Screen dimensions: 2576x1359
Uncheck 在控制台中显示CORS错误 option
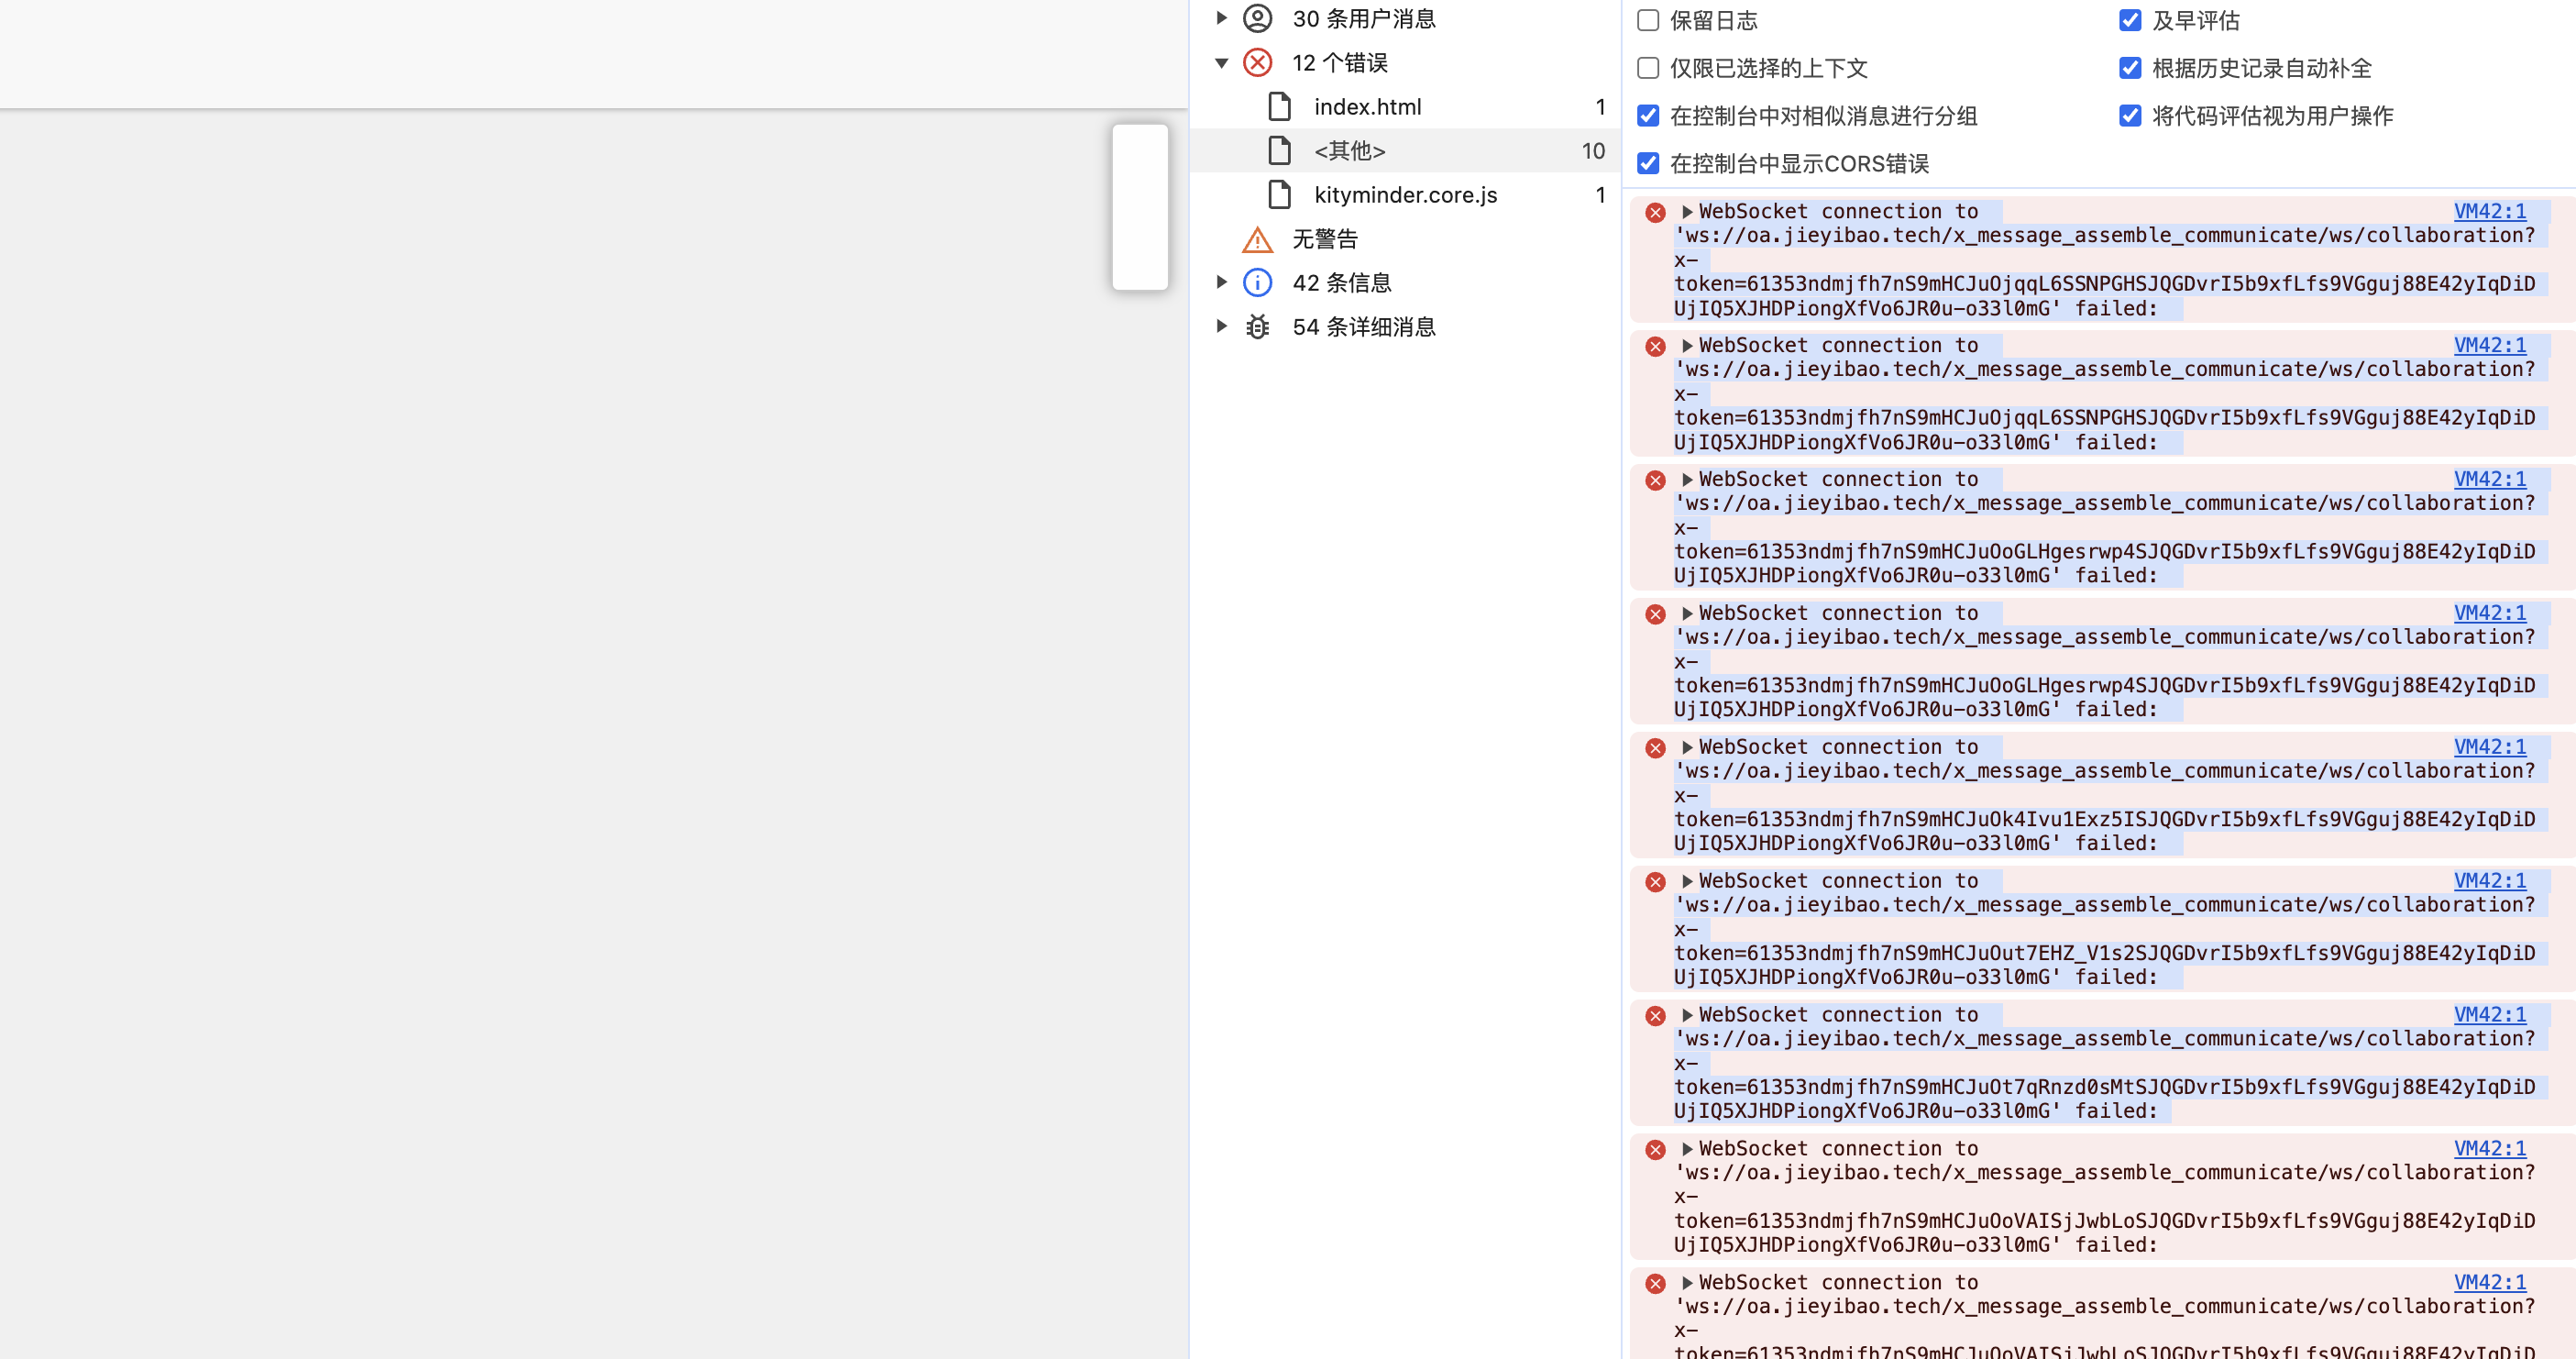coord(1648,164)
